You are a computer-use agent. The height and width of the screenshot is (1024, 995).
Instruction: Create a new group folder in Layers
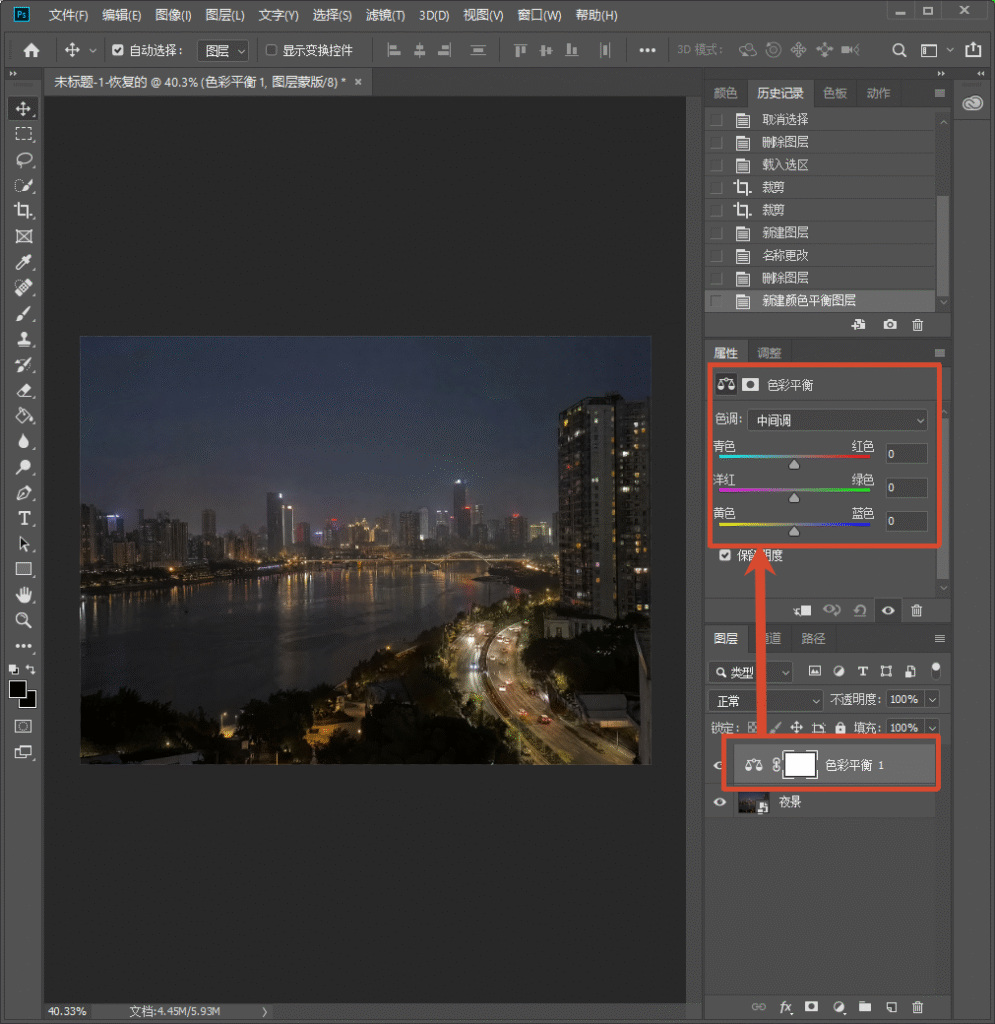(x=865, y=1007)
